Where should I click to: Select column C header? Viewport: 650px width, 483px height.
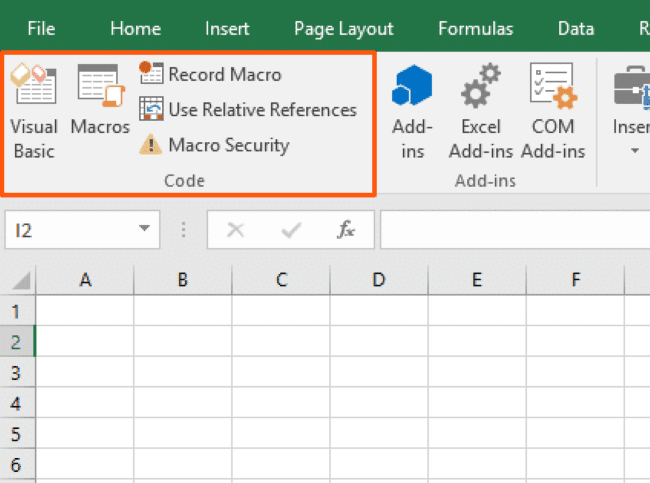pos(281,280)
